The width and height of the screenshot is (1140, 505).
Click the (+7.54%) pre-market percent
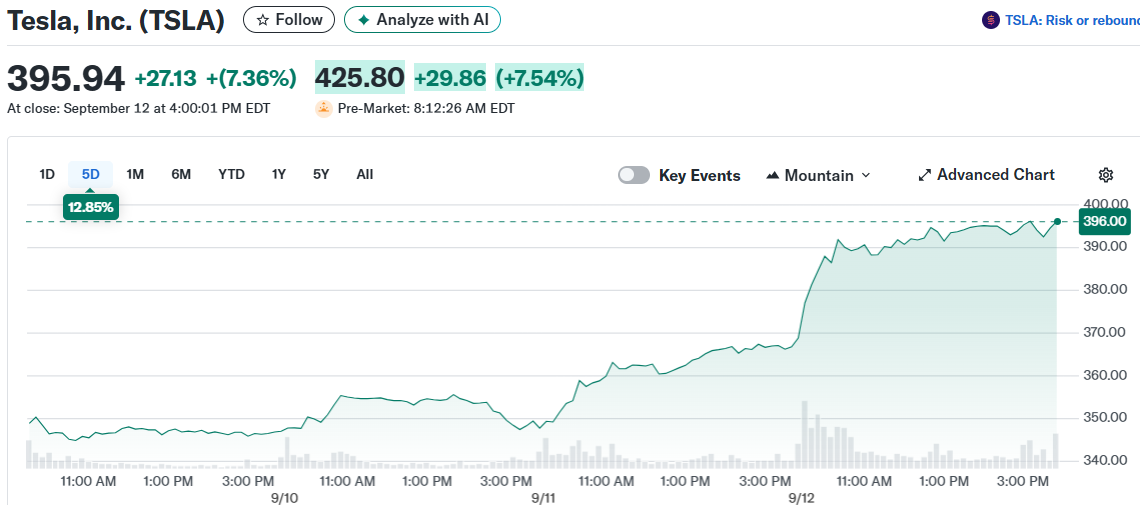coord(539,78)
